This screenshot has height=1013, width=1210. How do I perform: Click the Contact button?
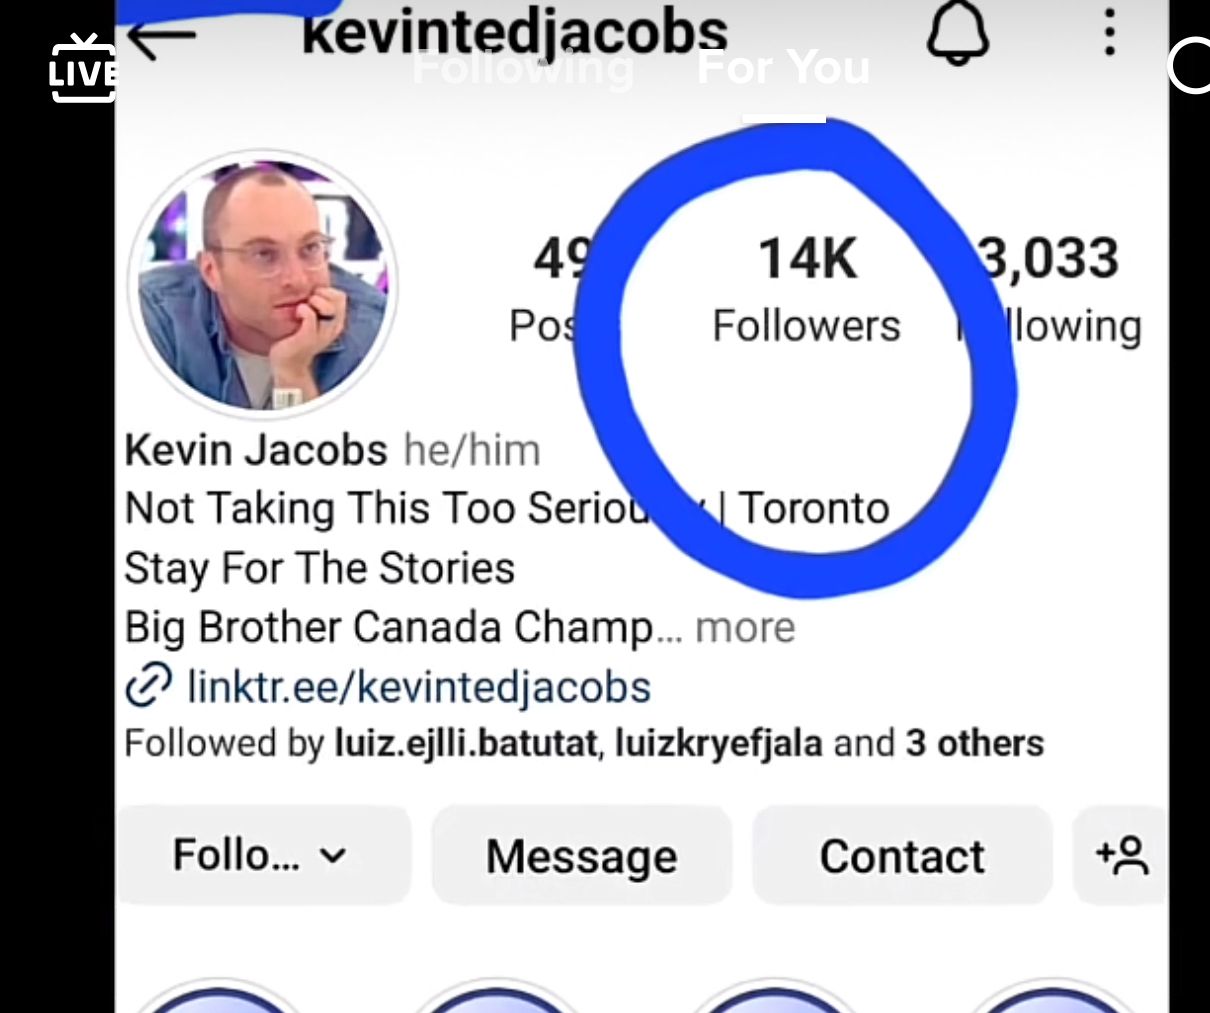[902, 857]
